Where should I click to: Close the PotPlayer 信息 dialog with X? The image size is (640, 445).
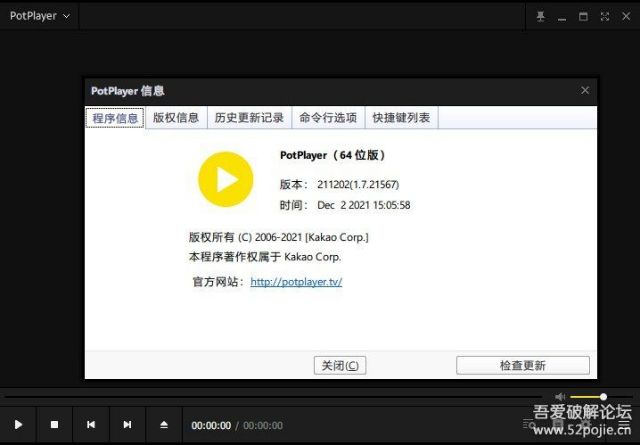point(585,90)
